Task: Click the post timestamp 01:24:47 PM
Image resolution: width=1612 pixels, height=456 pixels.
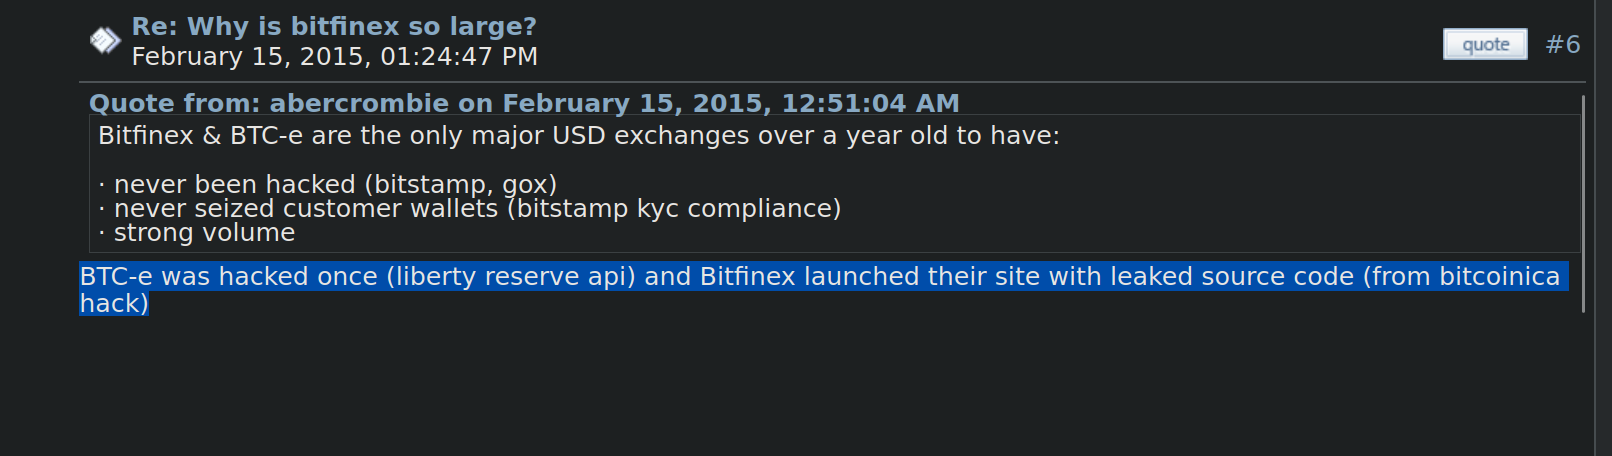Action: click(459, 57)
